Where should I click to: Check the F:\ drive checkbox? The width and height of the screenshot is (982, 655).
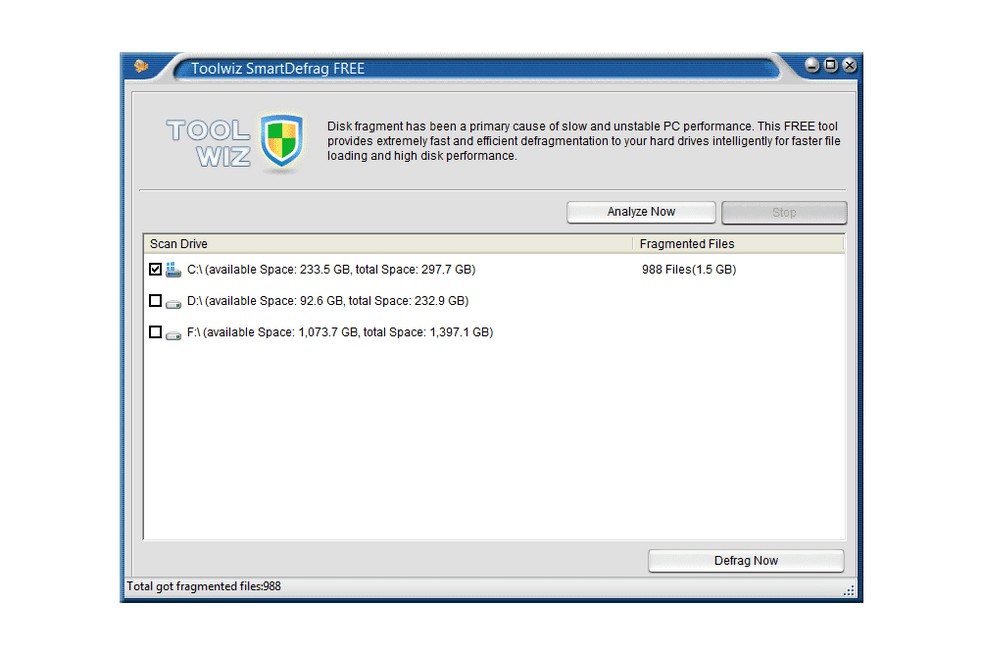click(x=155, y=332)
